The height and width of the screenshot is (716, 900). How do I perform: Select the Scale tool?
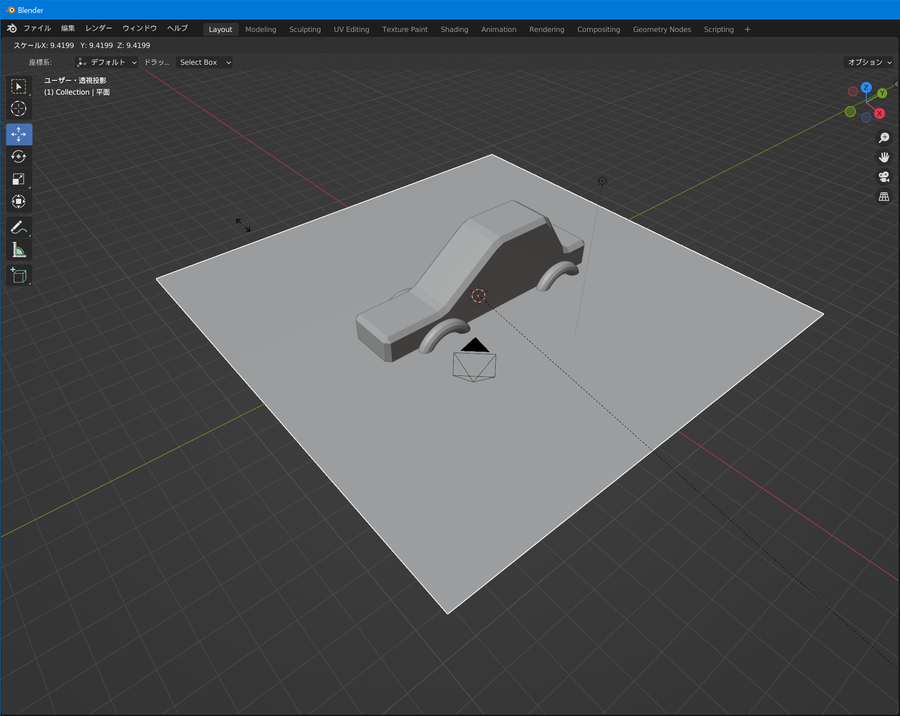pos(19,179)
